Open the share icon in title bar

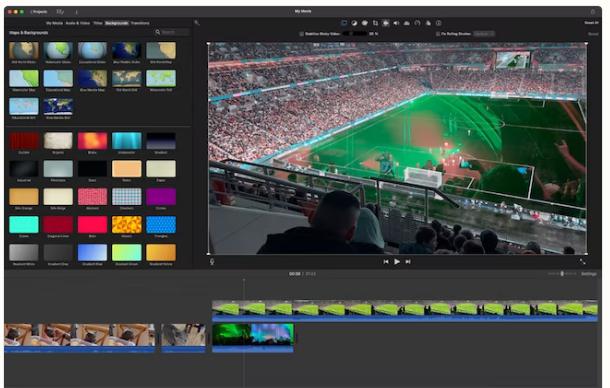click(x=593, y=12)
